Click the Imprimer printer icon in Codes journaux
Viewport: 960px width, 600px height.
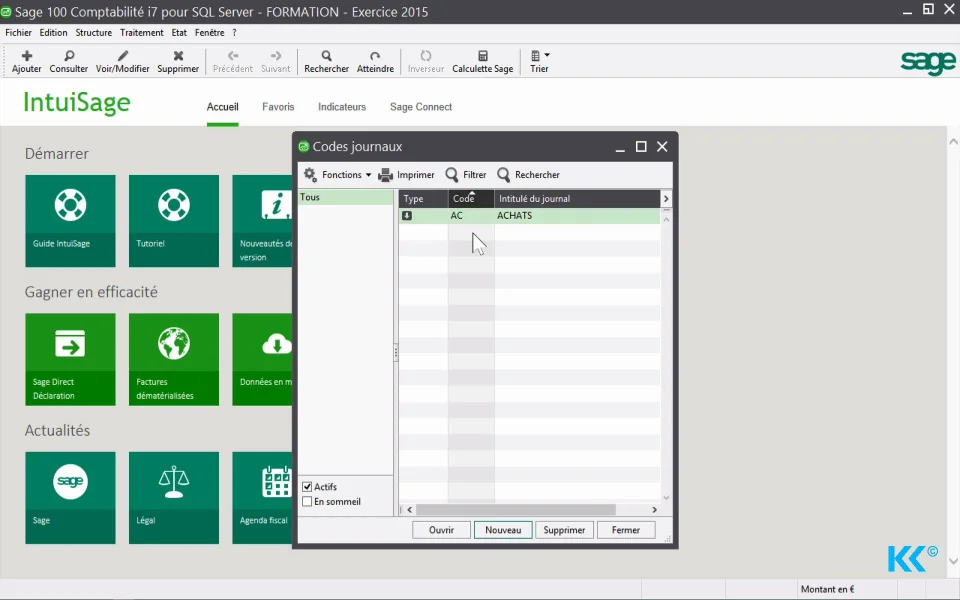tap(385, 175)
